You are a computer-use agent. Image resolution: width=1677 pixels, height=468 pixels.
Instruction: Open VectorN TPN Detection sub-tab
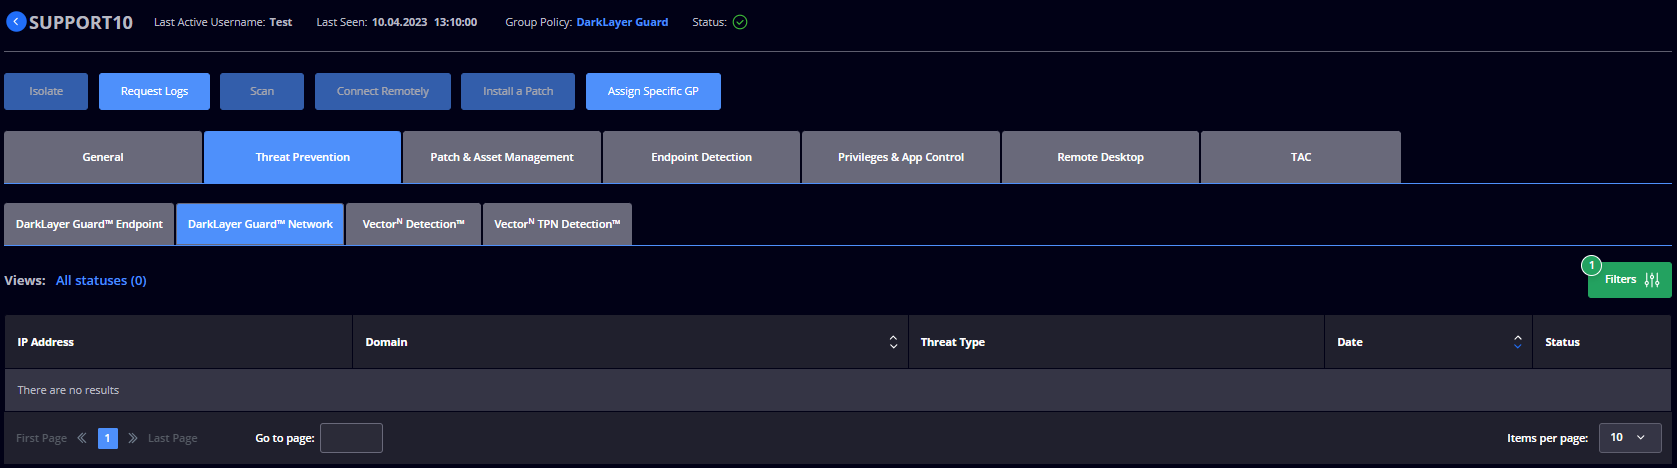[557, 224]
